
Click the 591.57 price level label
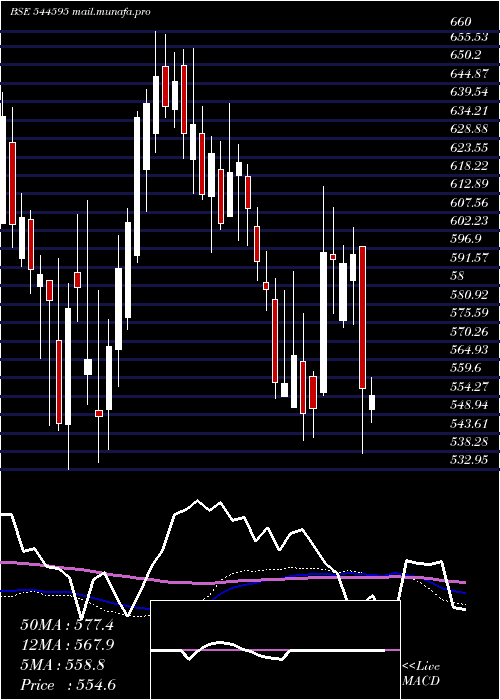[x=469, y=258]
